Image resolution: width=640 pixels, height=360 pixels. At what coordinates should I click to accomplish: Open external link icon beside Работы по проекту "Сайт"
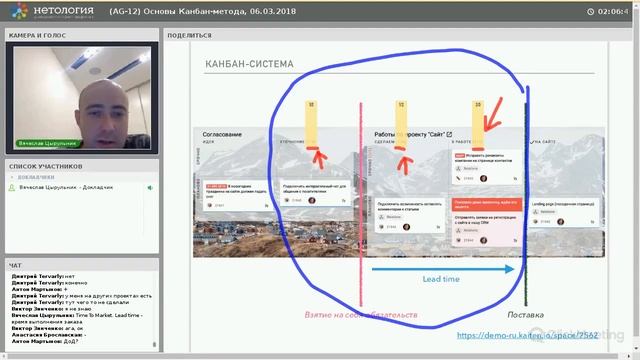pos(449,134)
